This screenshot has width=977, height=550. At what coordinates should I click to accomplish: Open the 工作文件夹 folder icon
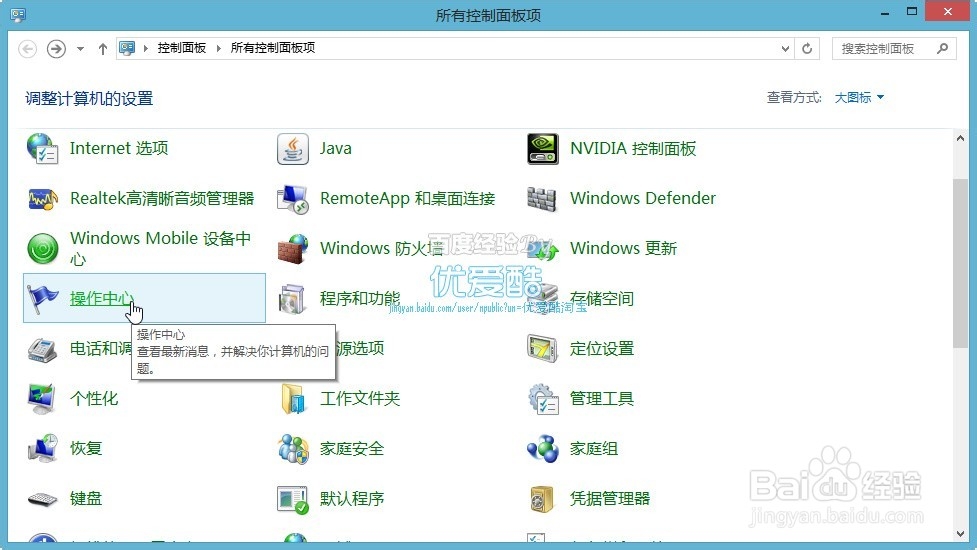[x=293, y=399]
